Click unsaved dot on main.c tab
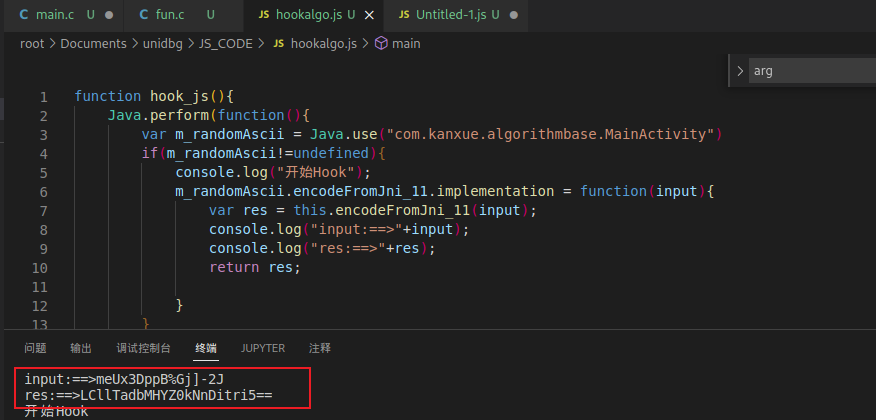Image resolution: width=876 pixels, height=420 pixels. click(108, 15)
